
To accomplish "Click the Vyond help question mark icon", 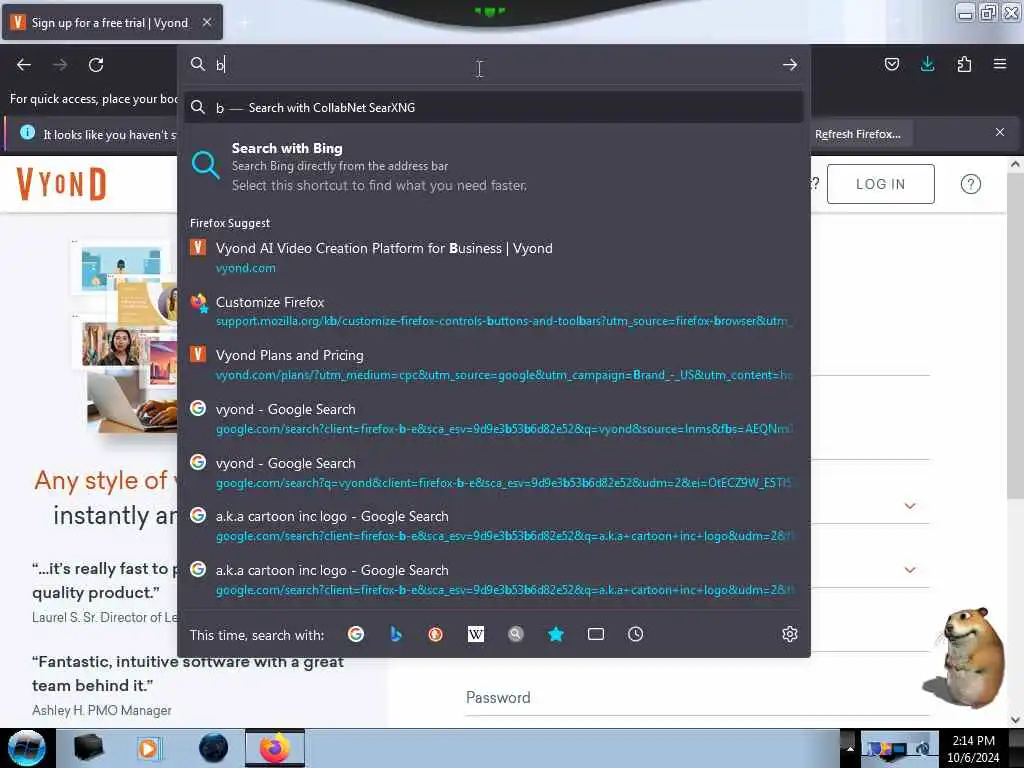I will click(970, 184).
